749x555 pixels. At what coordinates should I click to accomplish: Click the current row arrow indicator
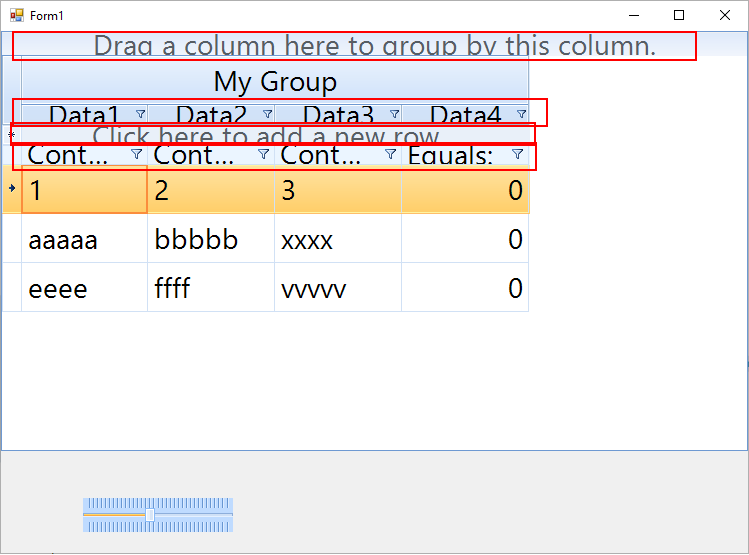(11, 188)
